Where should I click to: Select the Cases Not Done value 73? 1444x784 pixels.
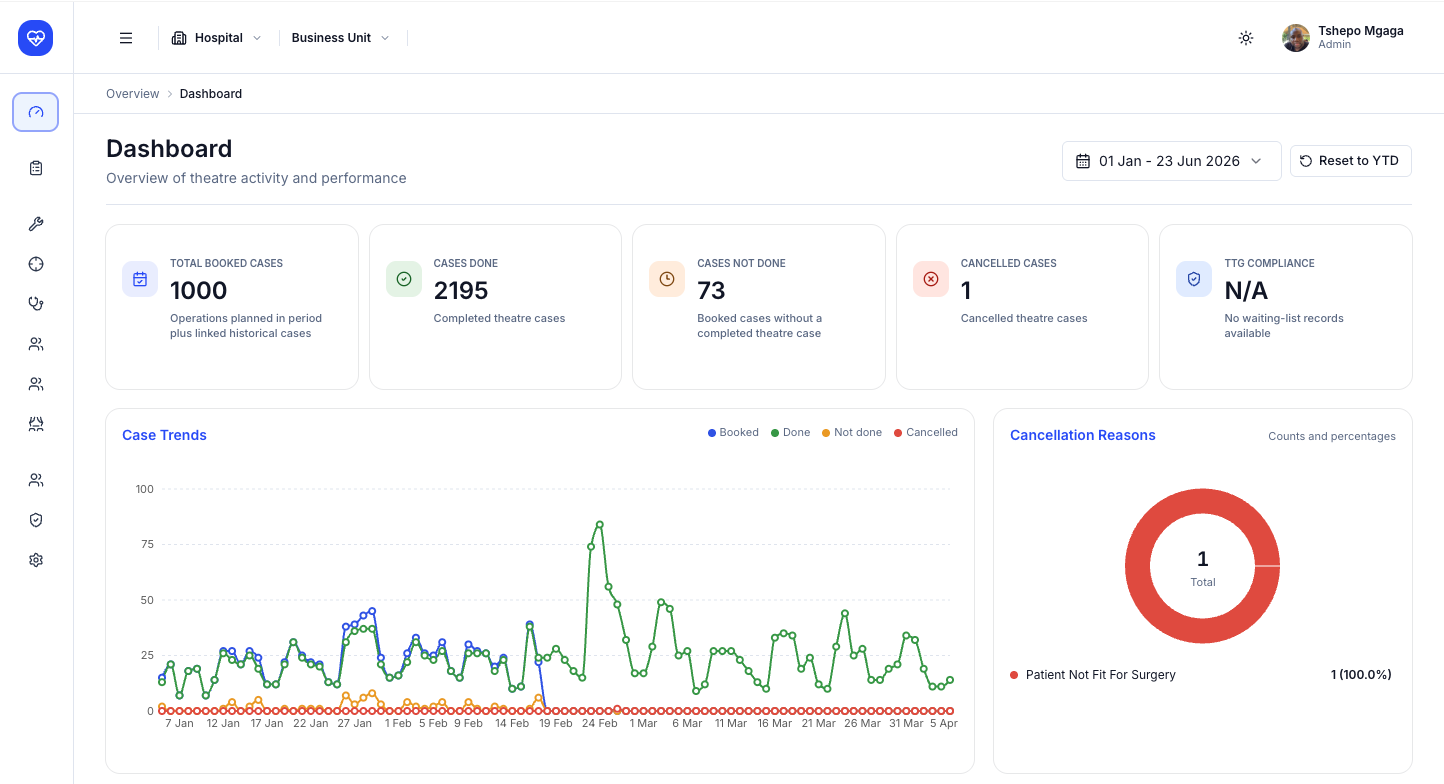[x=711, y=291]
